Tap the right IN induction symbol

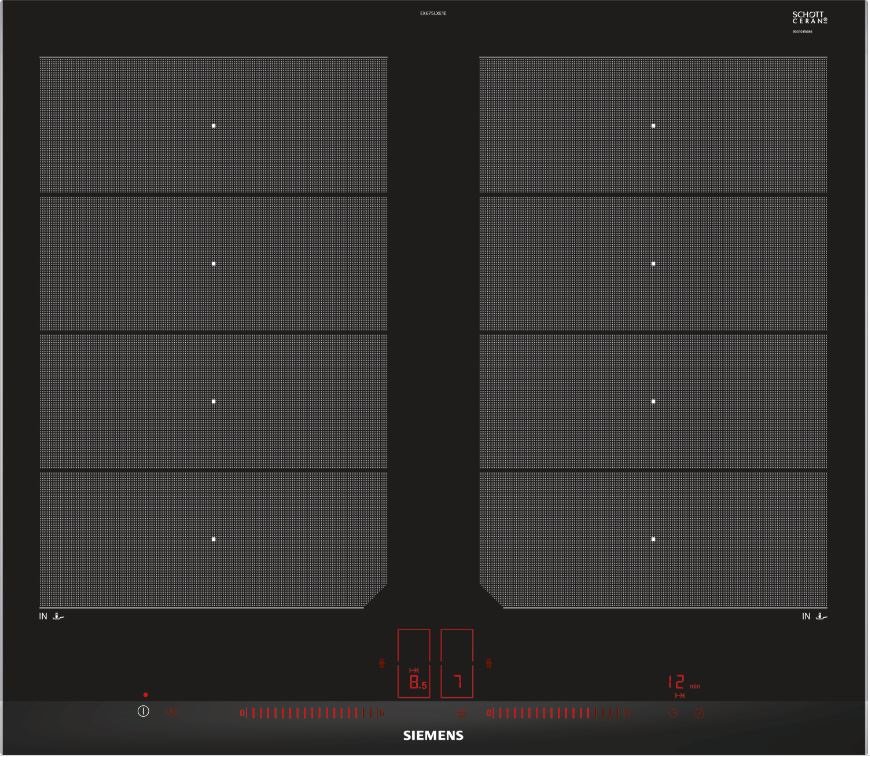pos(815,616)
